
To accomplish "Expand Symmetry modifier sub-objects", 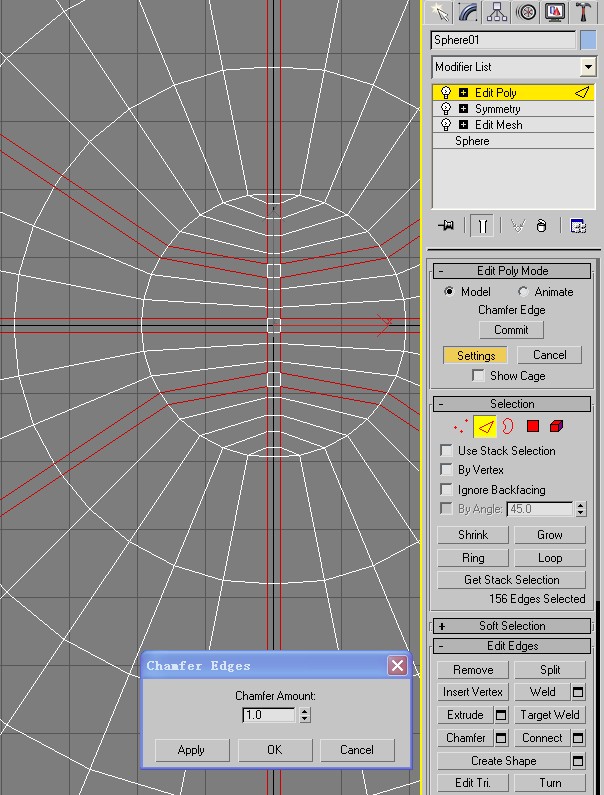I will 464,109.
